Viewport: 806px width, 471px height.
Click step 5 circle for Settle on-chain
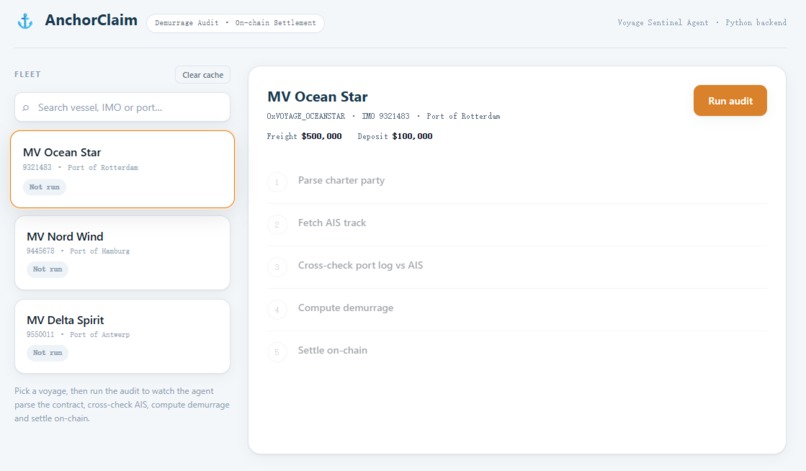click(277, 352)
